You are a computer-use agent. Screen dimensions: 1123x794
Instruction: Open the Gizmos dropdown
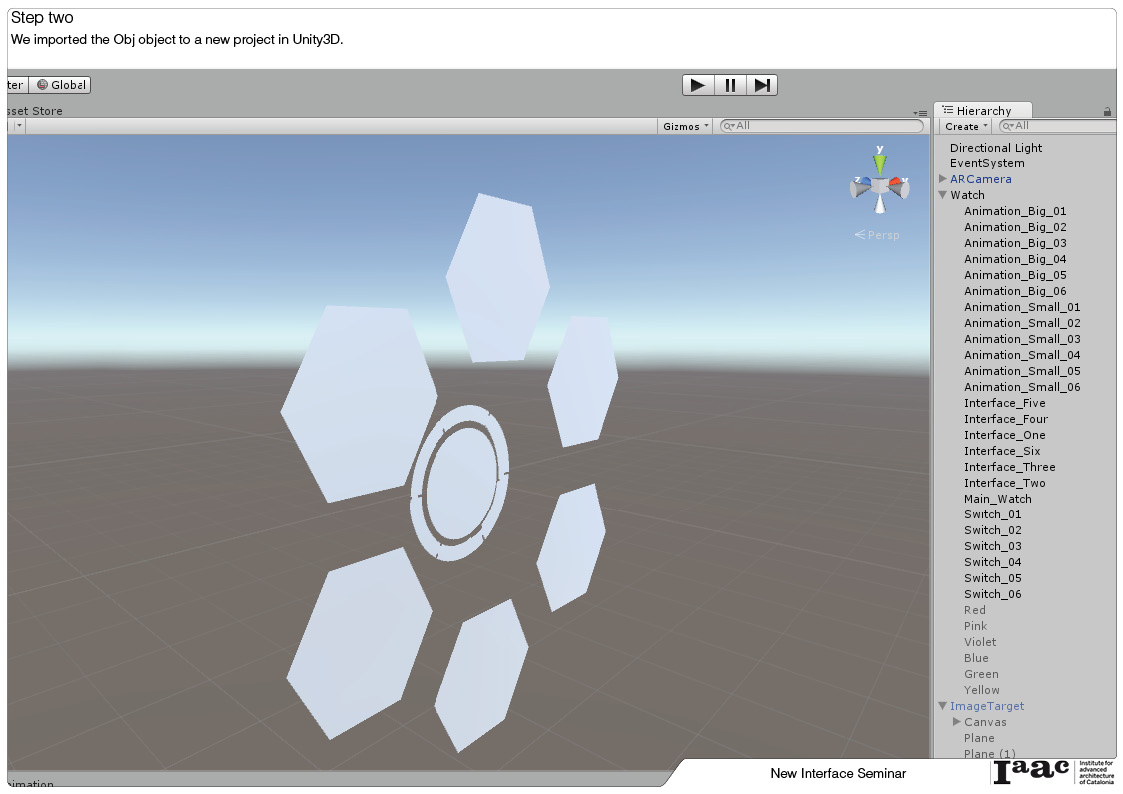(x=684, y=125)
